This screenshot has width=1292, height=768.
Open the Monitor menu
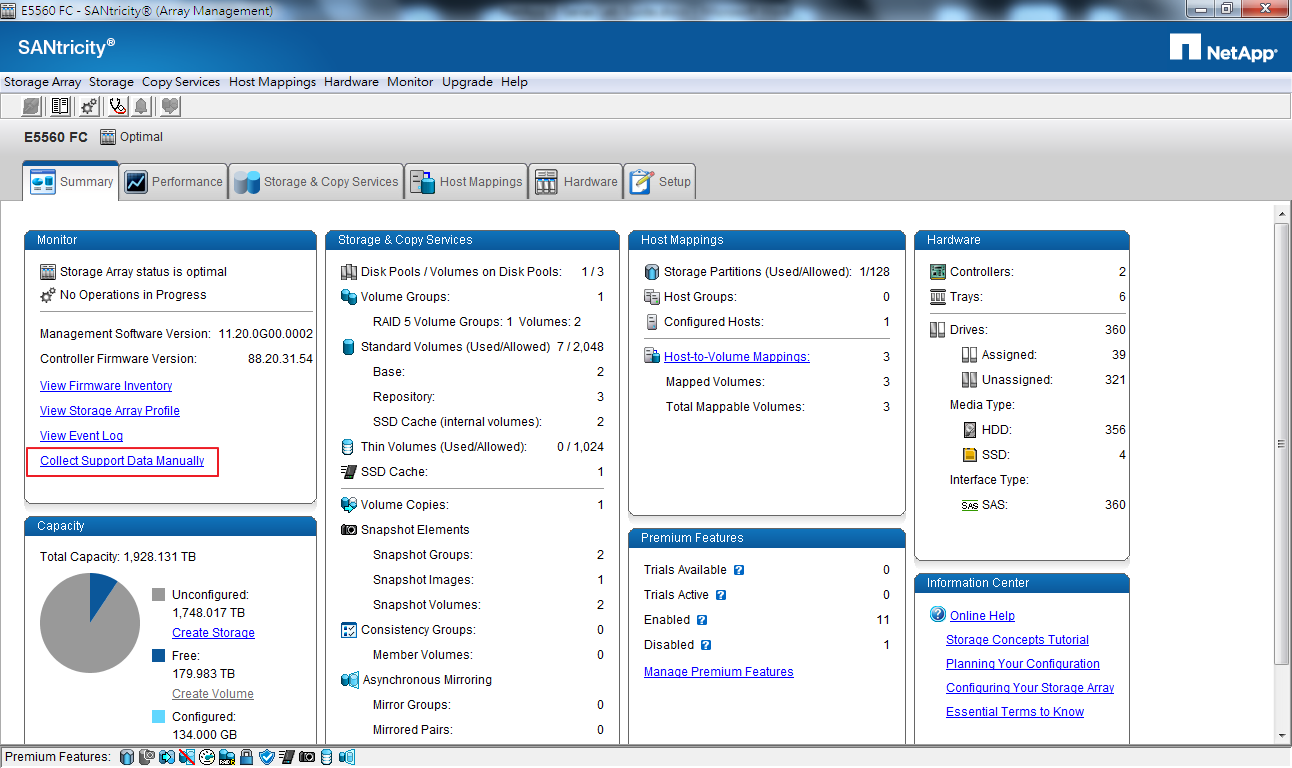pos(410,82)
